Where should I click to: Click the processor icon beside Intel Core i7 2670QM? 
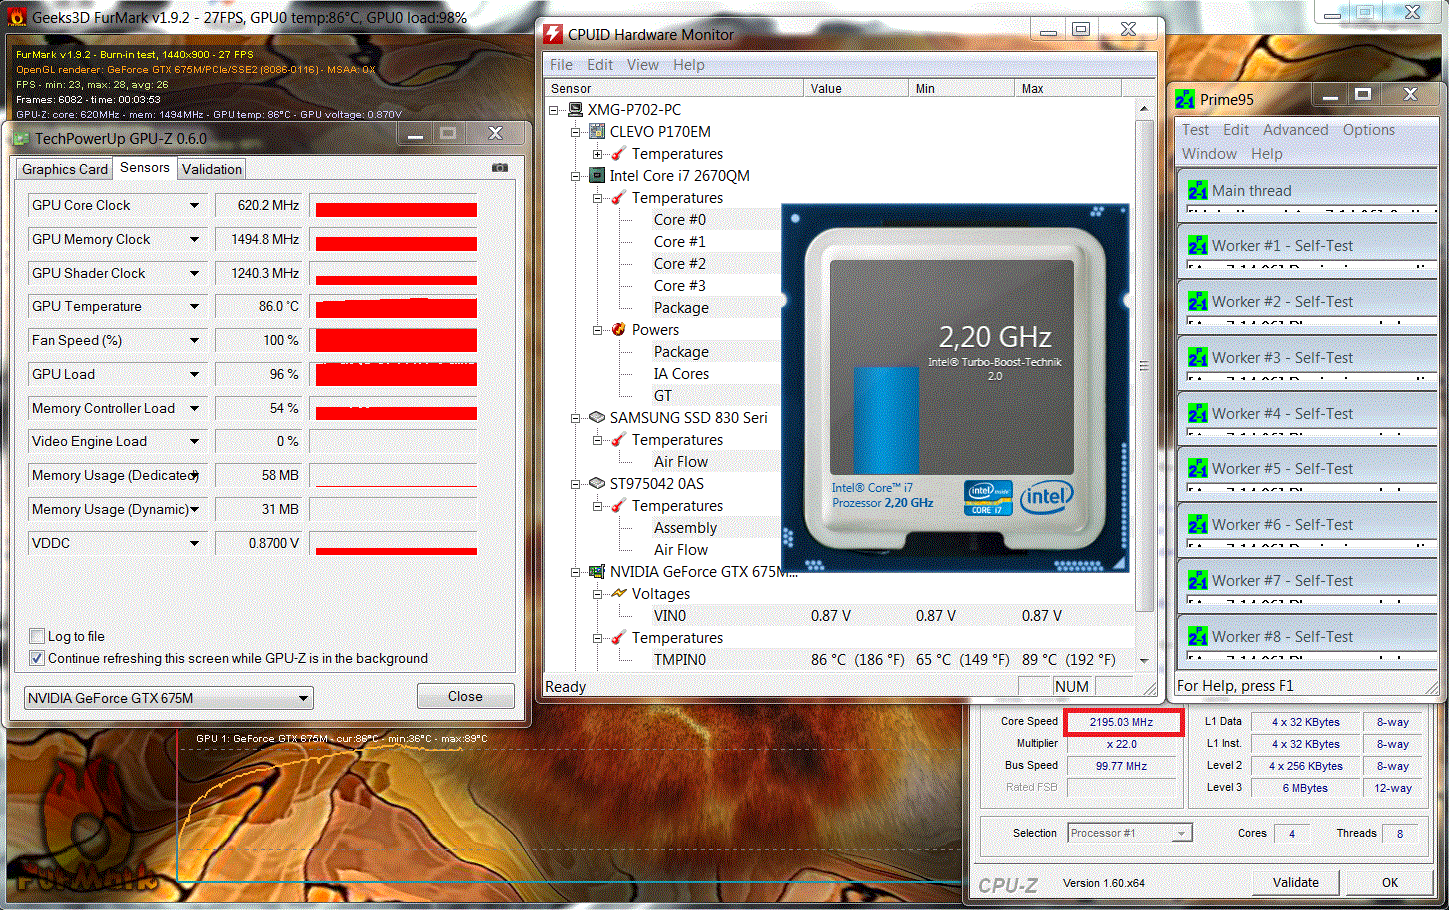pos(597,175)
